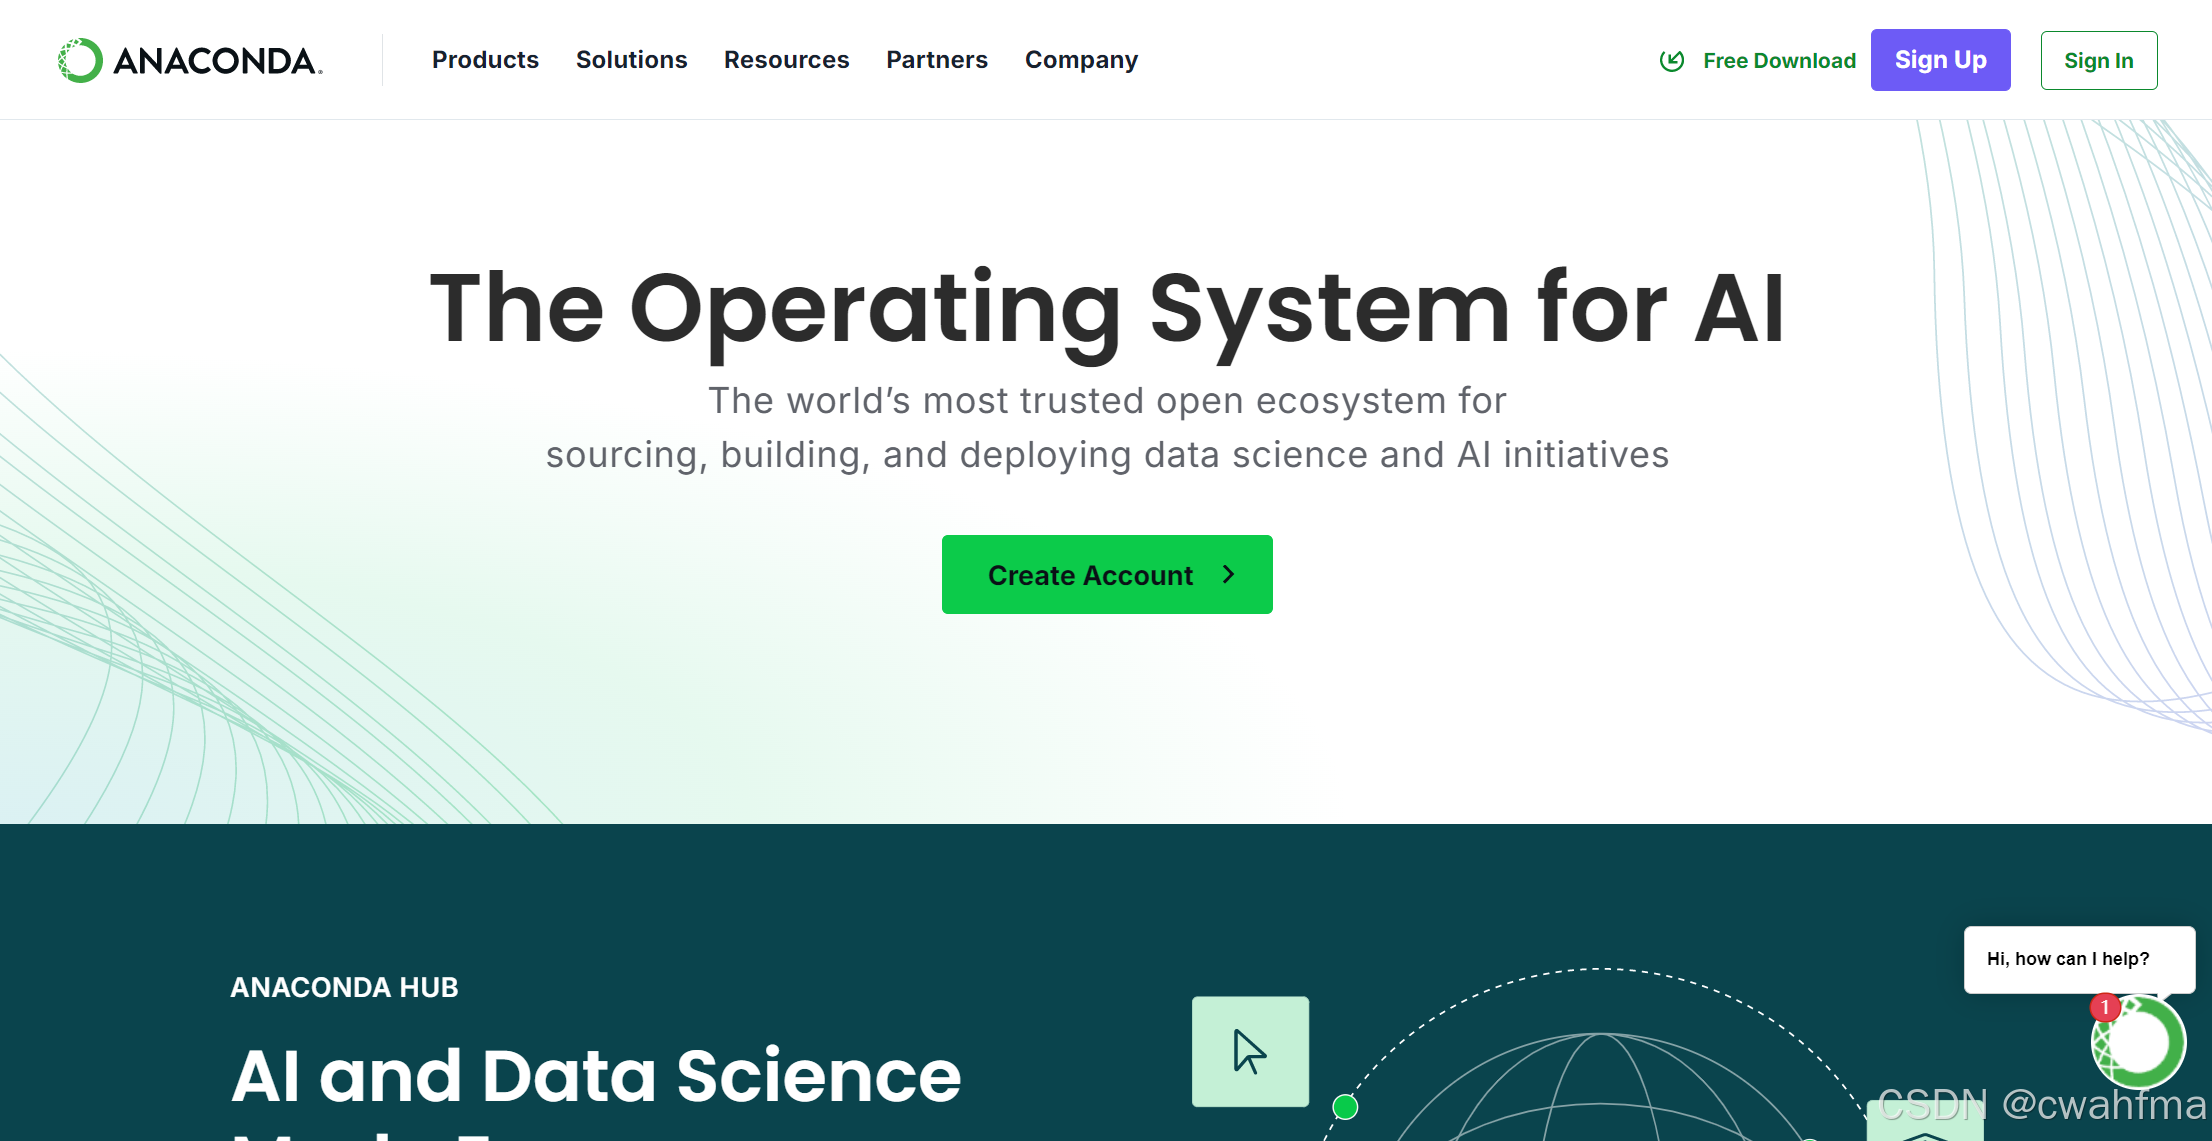Click the Operating System for AI headline

point(1106,308)
